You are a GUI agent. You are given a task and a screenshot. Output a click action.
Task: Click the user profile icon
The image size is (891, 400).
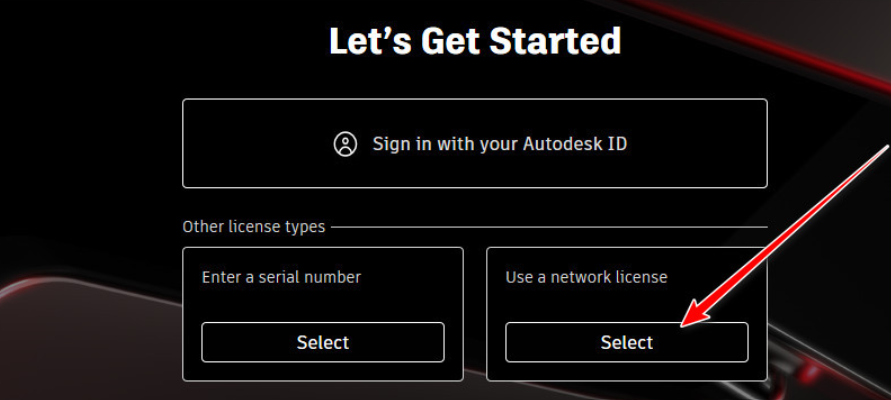tap(345, 144)
